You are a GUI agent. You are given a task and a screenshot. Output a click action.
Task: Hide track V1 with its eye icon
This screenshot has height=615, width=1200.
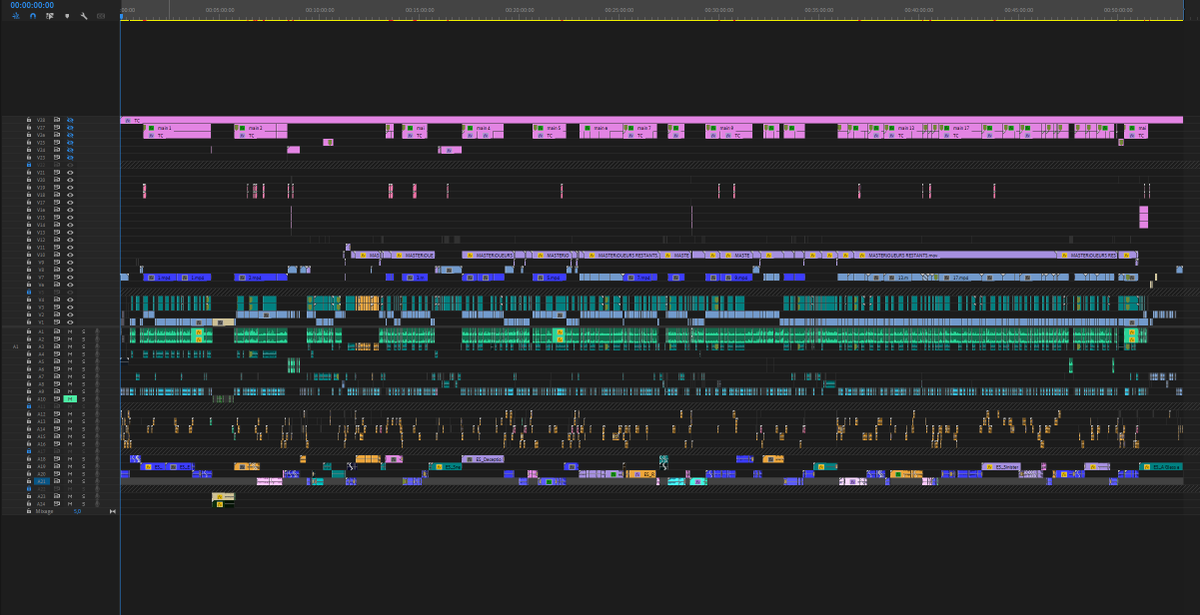point(70,322)
